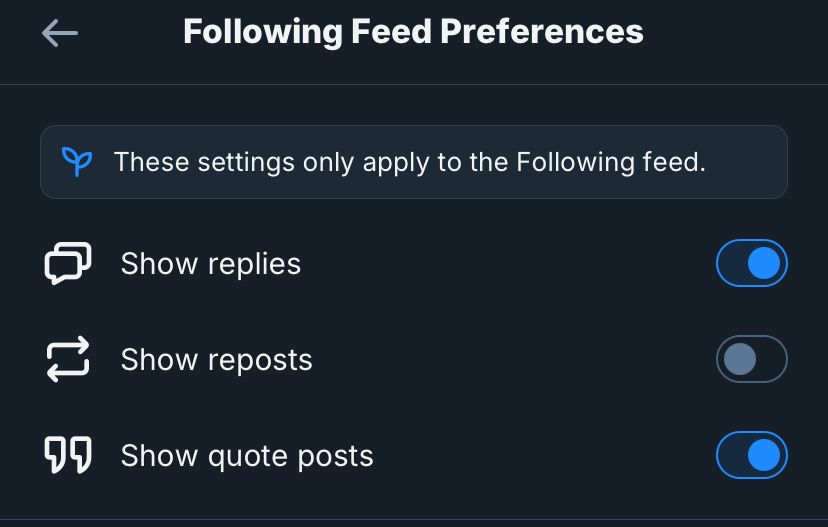Click the word Following in the banner

point(575,162)
